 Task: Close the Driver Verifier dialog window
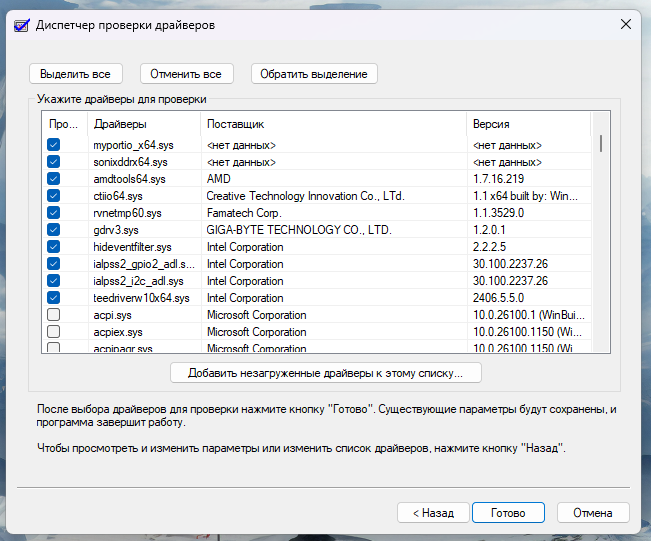[x=626, y=24]
